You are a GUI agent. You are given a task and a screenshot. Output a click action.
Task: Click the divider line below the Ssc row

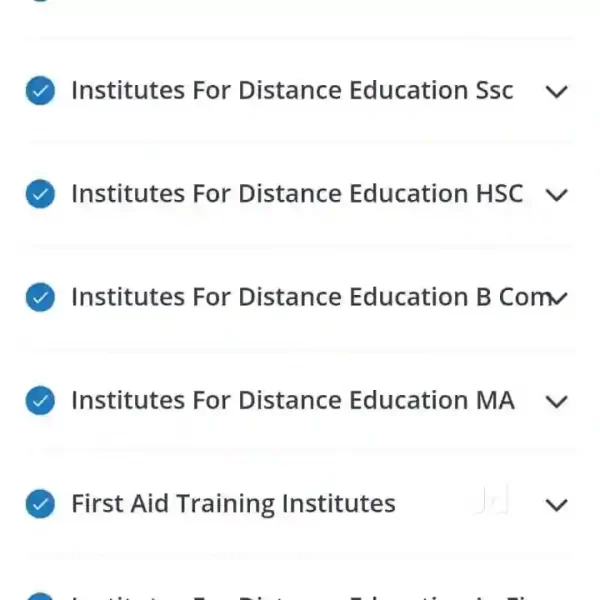coord(300,142)
